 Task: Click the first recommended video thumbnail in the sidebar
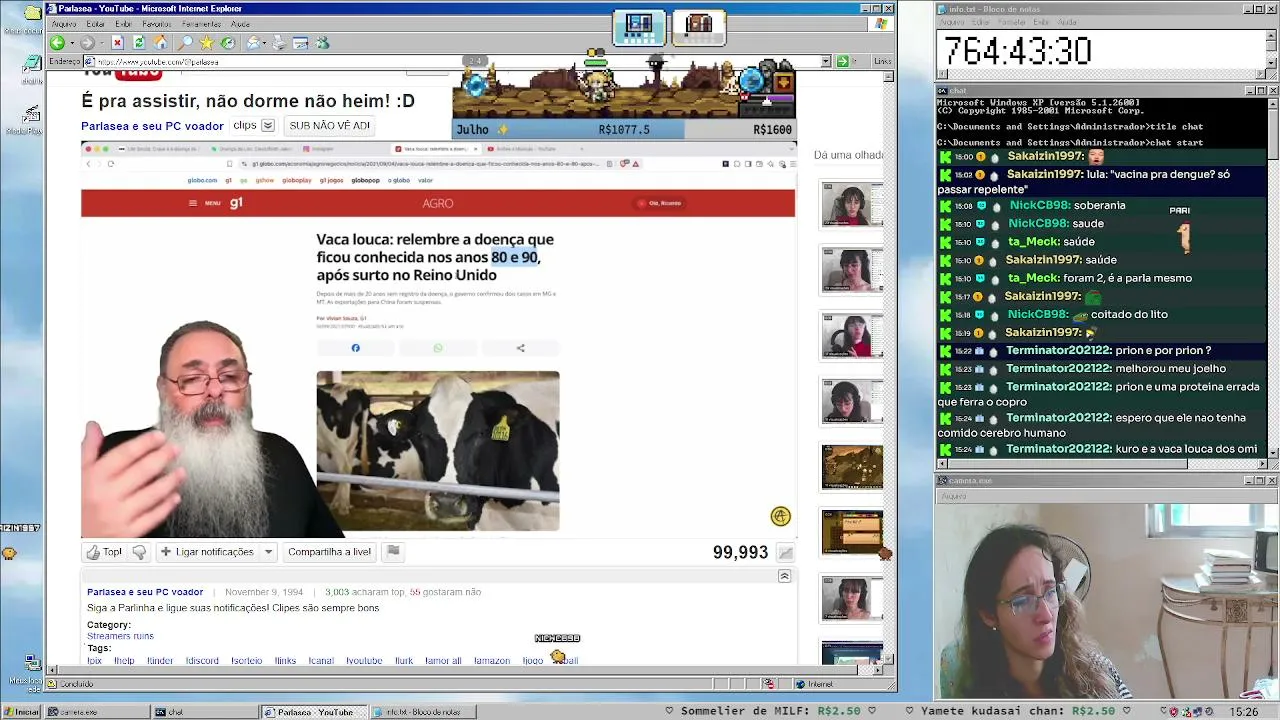(x=852, y=206)
